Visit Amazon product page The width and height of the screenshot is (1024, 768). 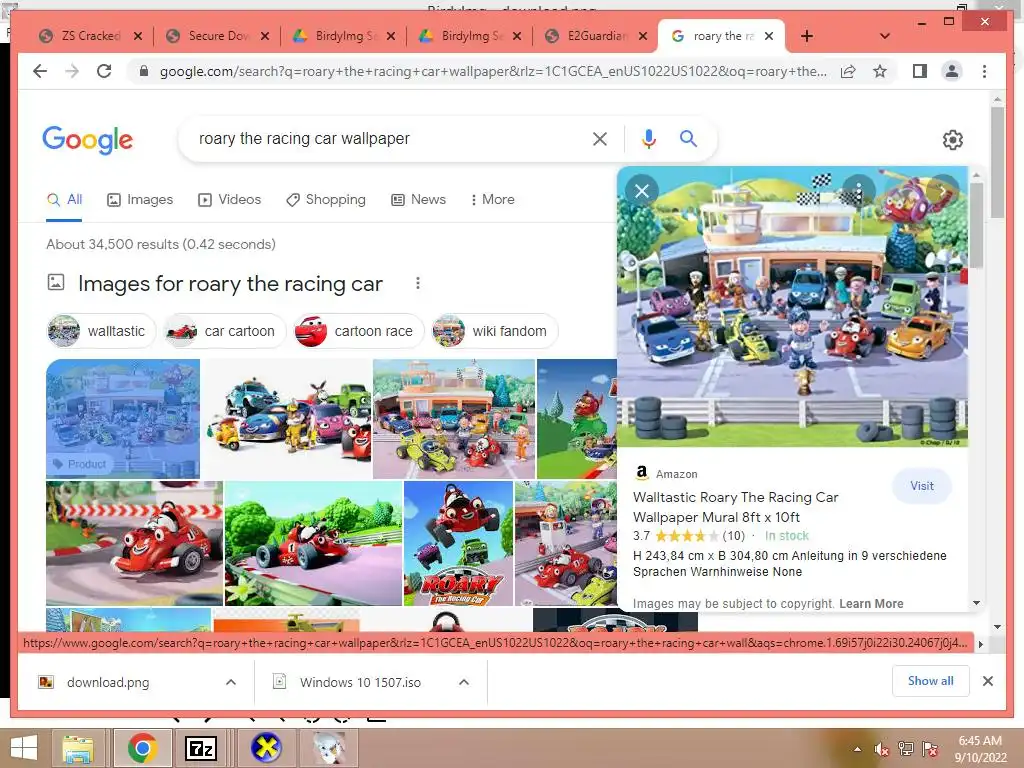point(921,486)
